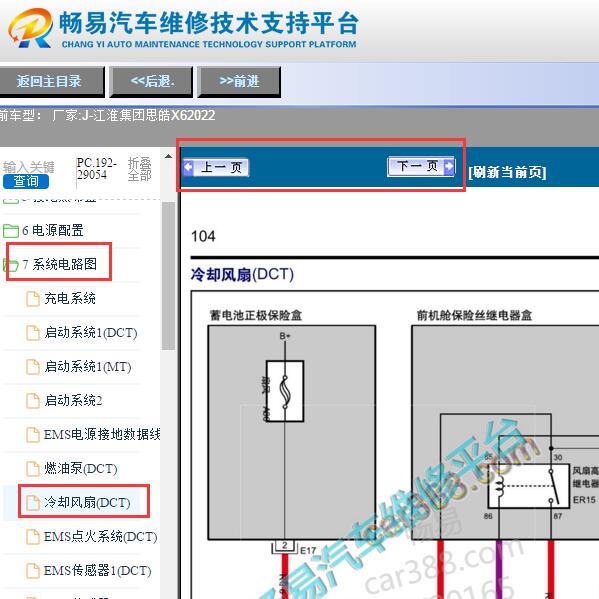Click the EMS传感器1(DCT) page icon

[x=33, y=571]
